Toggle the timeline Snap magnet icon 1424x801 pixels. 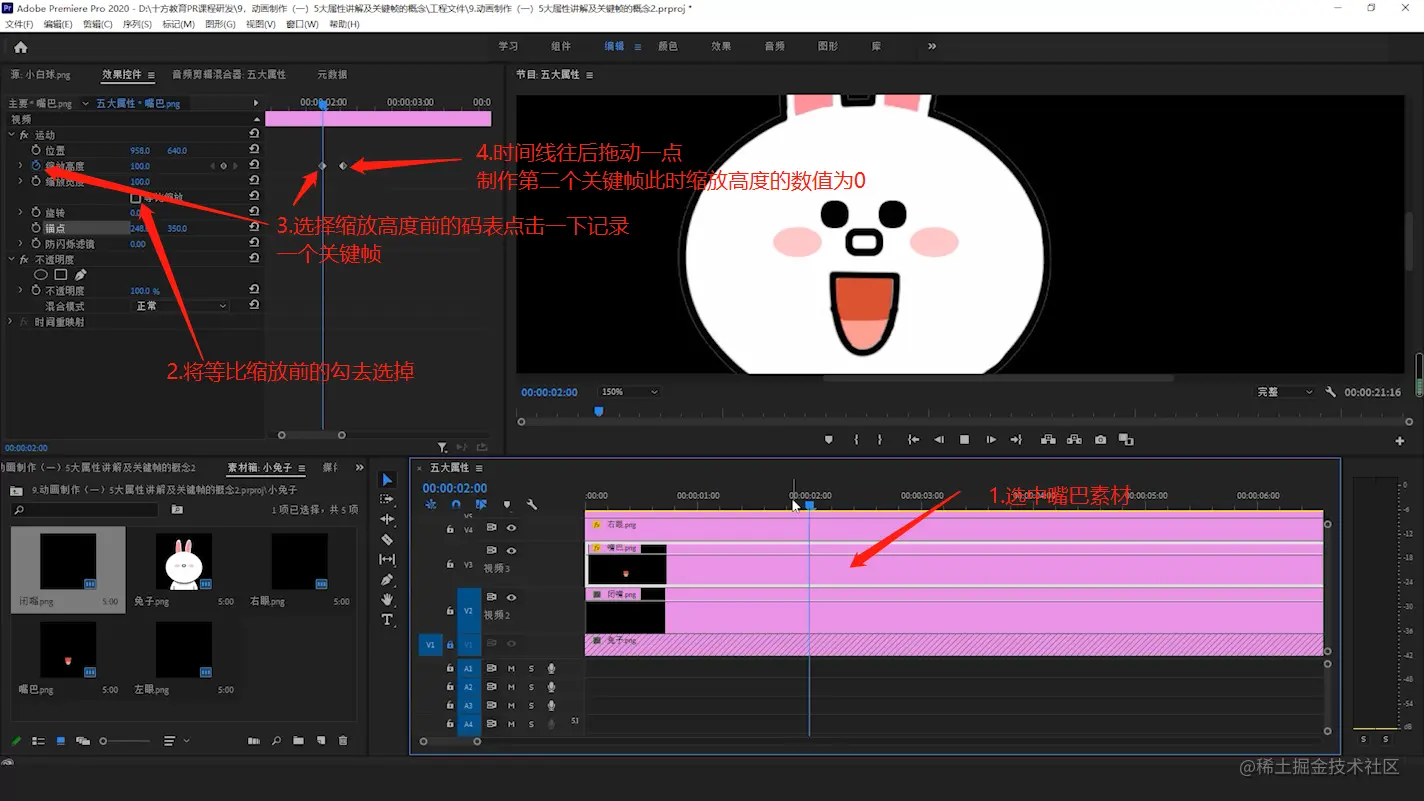[456, 505]
